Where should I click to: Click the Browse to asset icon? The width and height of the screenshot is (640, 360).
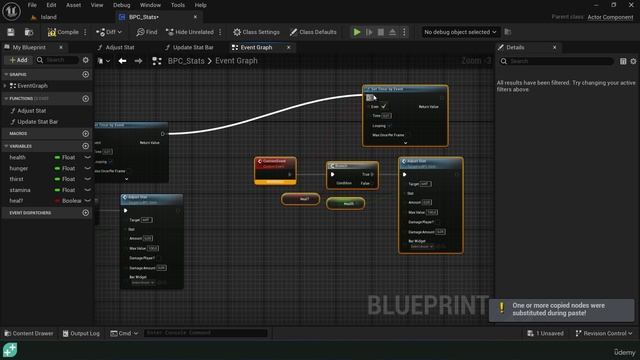pos(29,32)
